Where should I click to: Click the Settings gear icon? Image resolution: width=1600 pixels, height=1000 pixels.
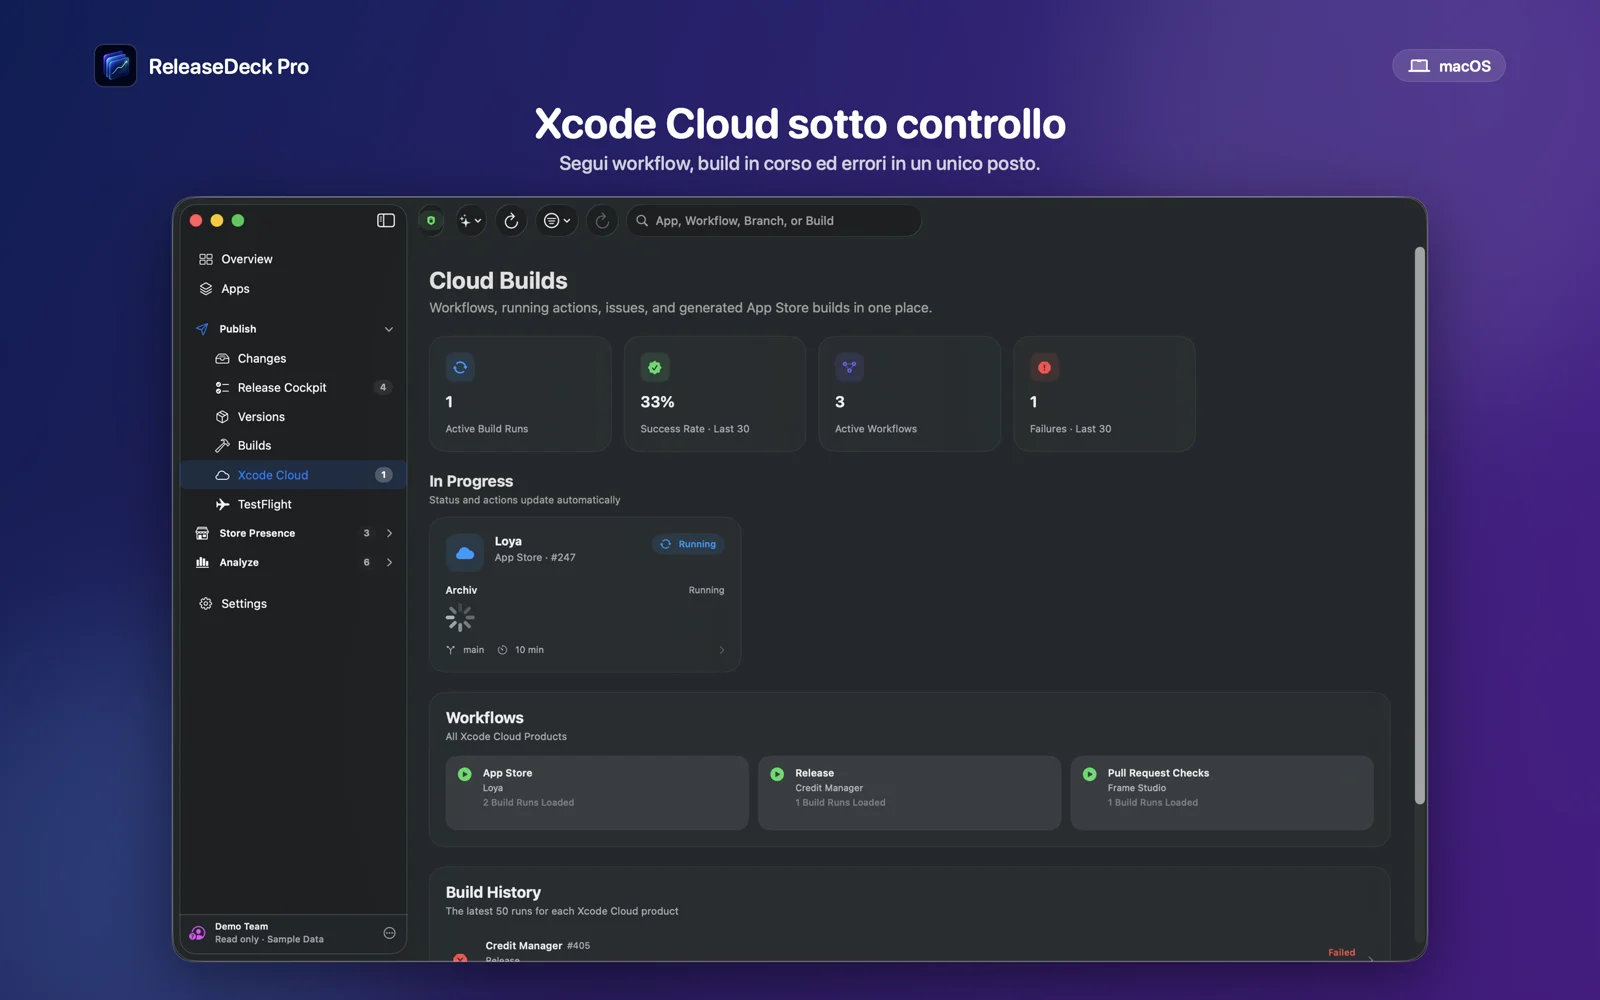pyautogui.click(x=206, y=603)
